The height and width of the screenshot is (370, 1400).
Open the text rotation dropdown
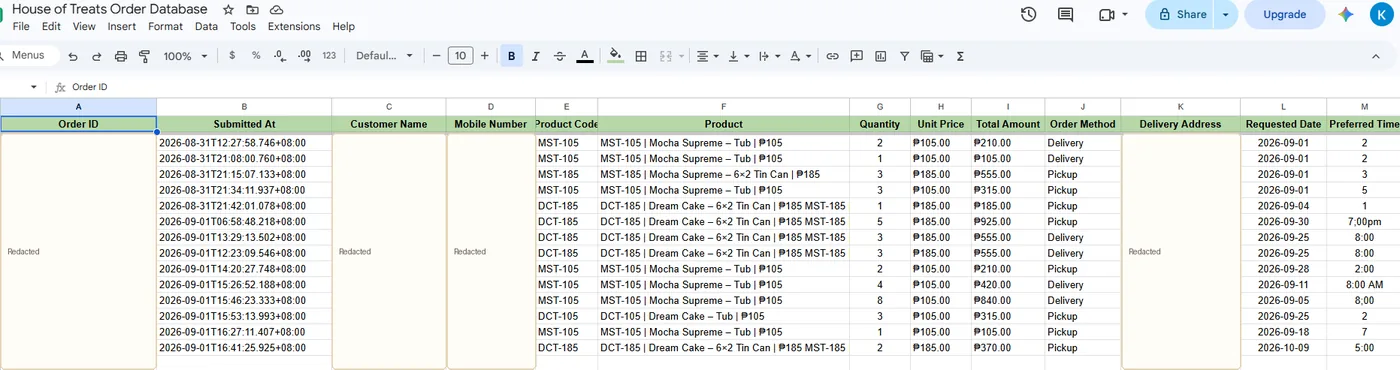coord(800,56)
